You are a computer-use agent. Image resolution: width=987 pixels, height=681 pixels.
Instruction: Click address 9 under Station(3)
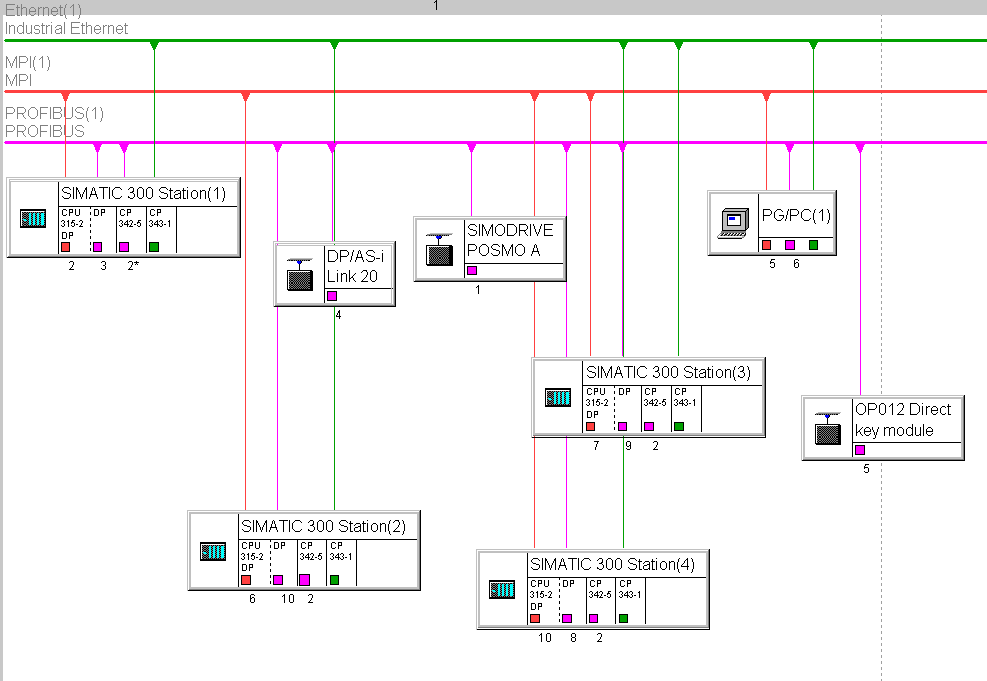(628, 446)
